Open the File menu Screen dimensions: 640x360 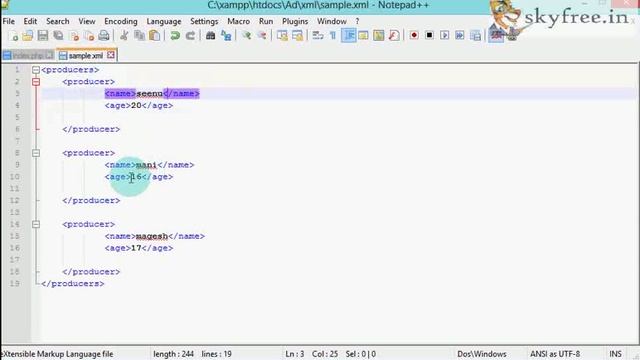[9, 21]
